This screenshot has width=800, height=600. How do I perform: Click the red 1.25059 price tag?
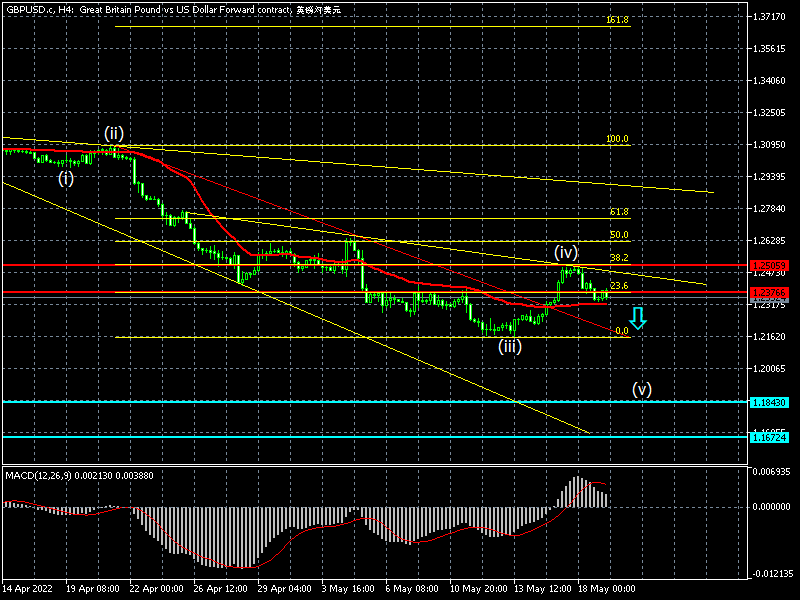[772, 265]
